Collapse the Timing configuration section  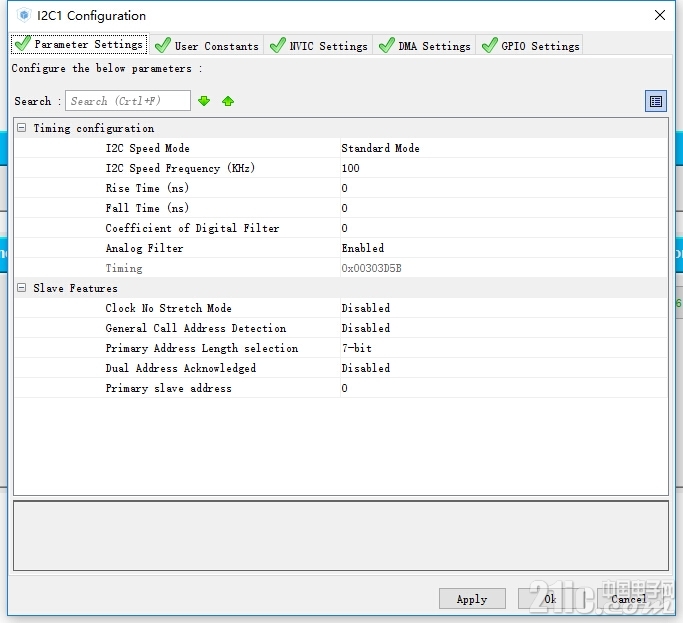[21, 128]
